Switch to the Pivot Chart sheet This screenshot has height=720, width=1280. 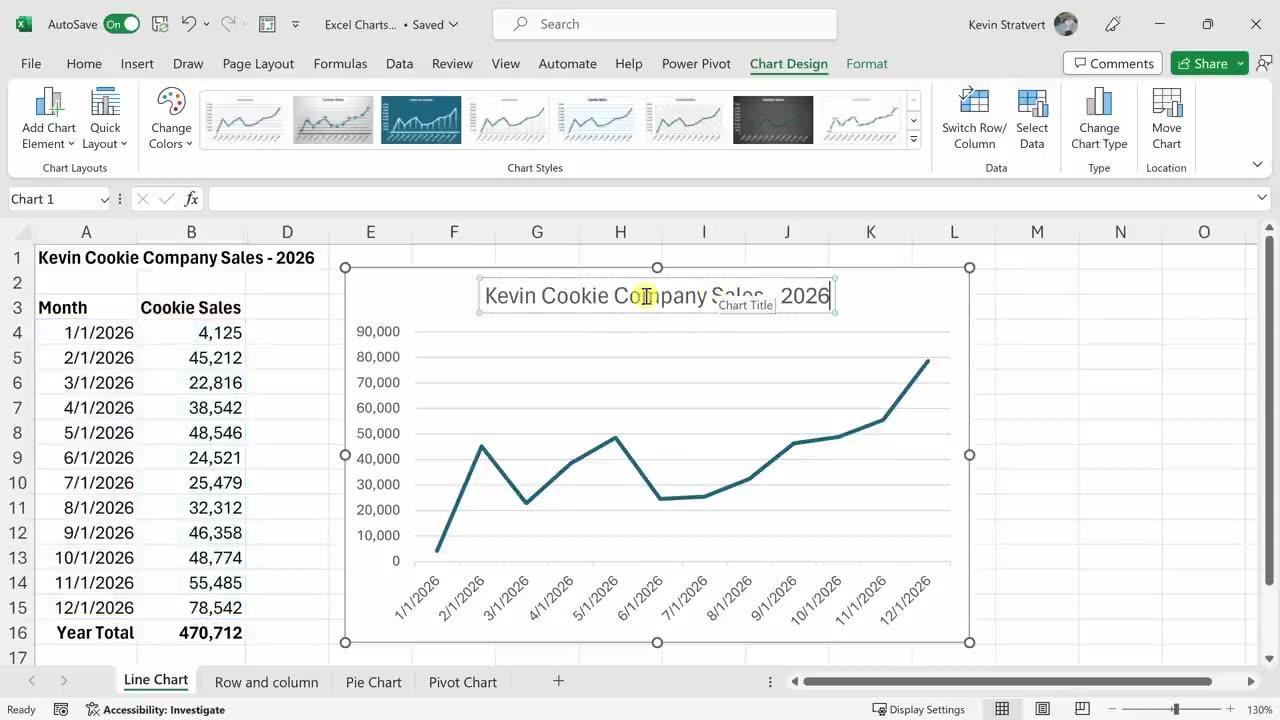[462, 682]
